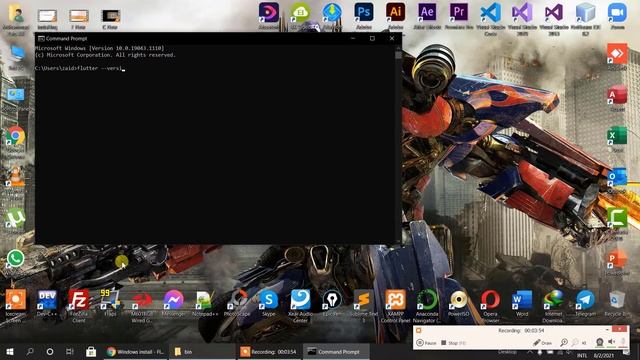
Task: Stop the screen recording
Action: (453, 343)
